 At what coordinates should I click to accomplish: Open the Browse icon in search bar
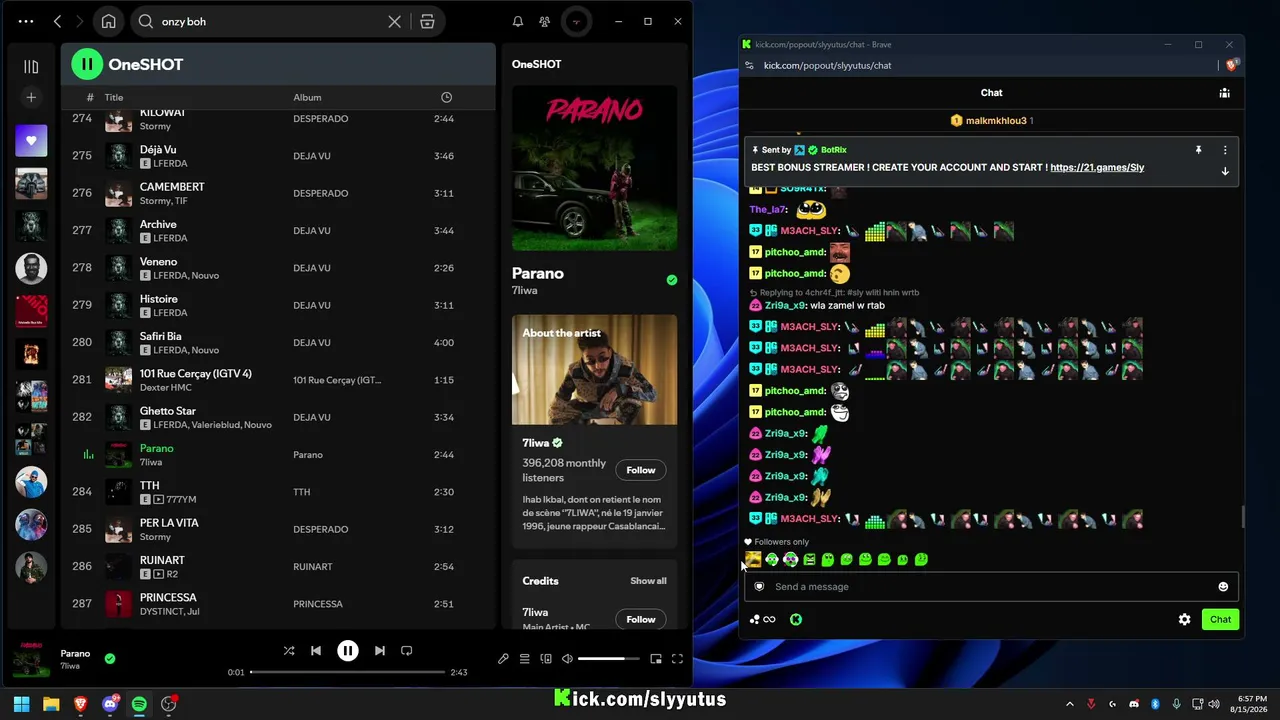tap(427, 21)
